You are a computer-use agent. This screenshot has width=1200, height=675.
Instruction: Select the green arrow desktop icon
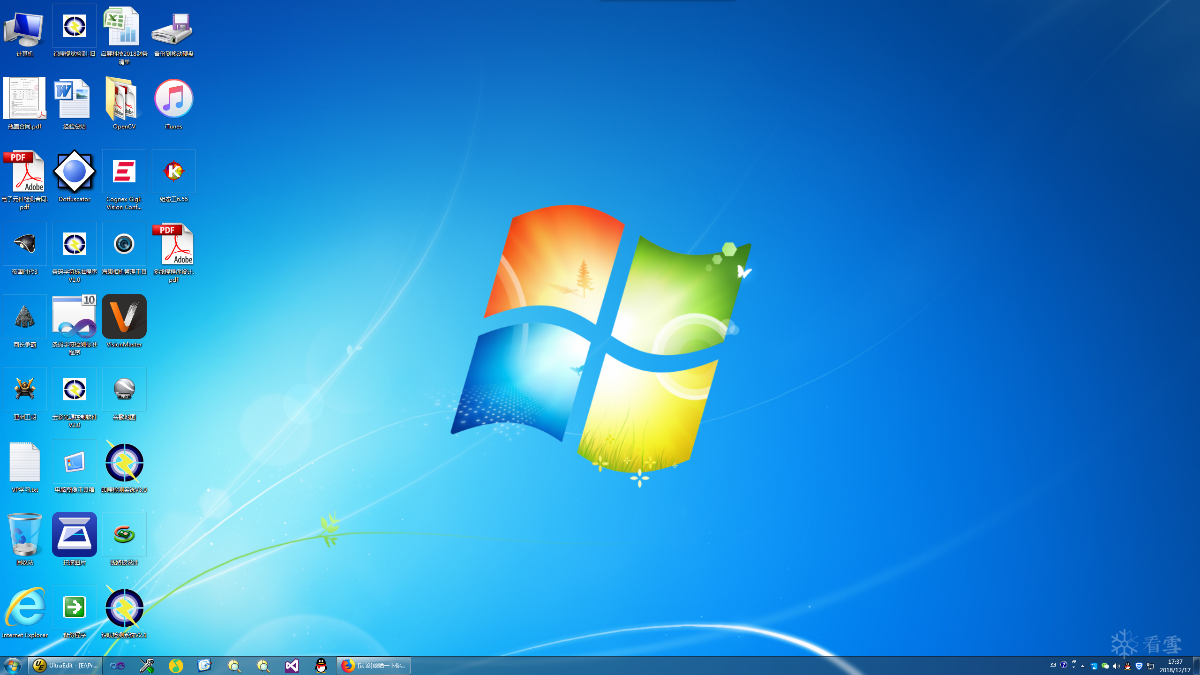tap(74, 612)
